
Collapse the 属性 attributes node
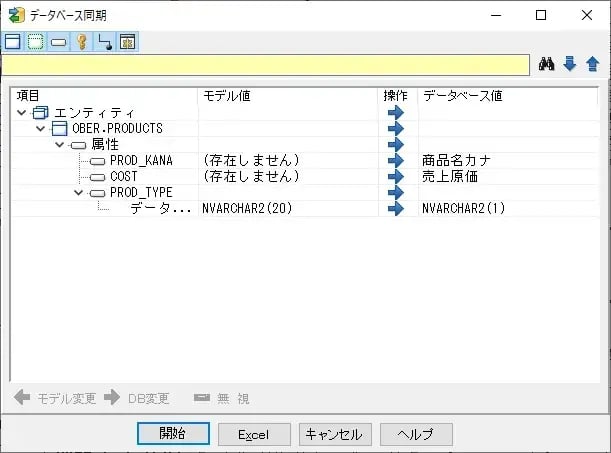[x=60, y=145]
